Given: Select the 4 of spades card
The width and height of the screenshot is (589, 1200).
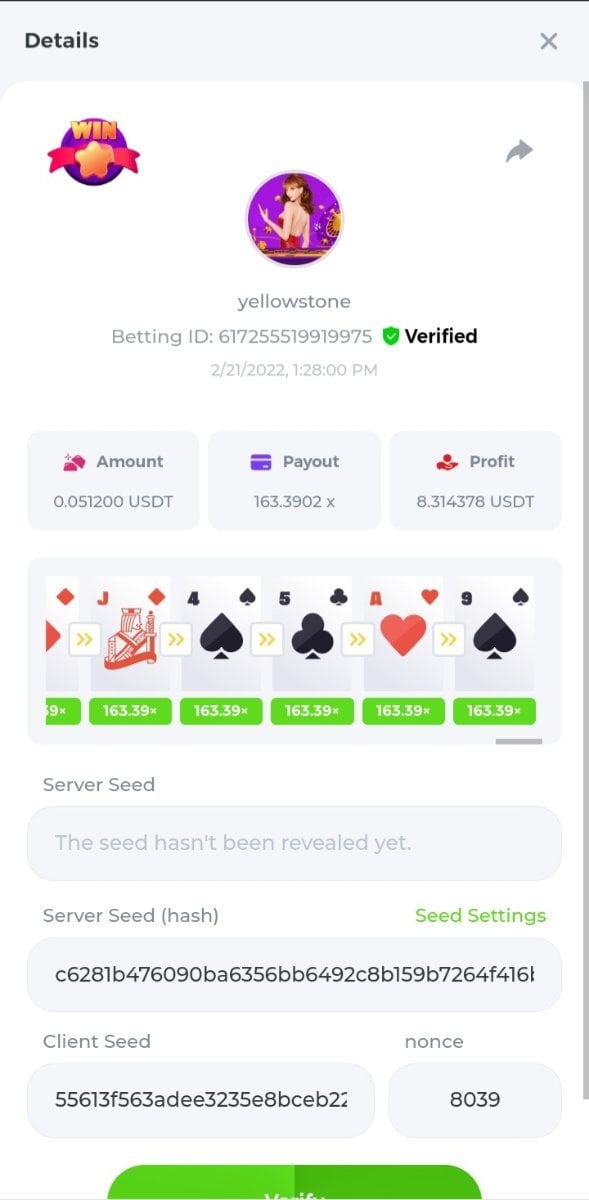Looking at the screenshot, I should click(x=220, y=634).
